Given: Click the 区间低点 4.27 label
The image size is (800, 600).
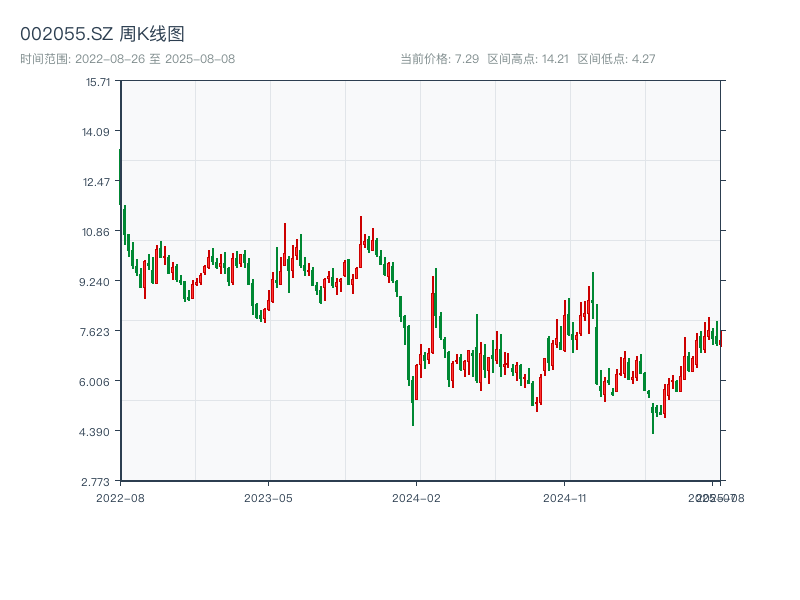Looking at the screenshot, I should (x=616, y=59).
